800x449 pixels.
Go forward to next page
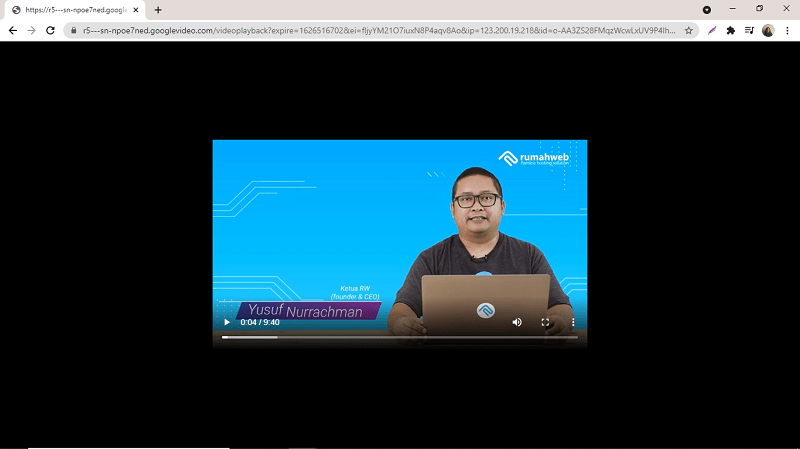coord(32,31)
